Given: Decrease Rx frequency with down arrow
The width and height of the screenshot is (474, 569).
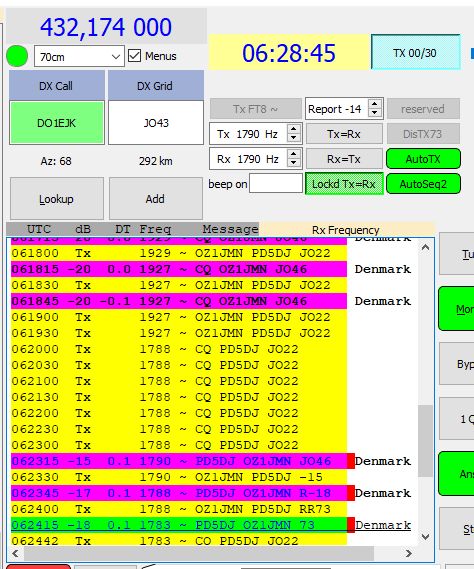Looking at the screenshot, I should 294,164.
